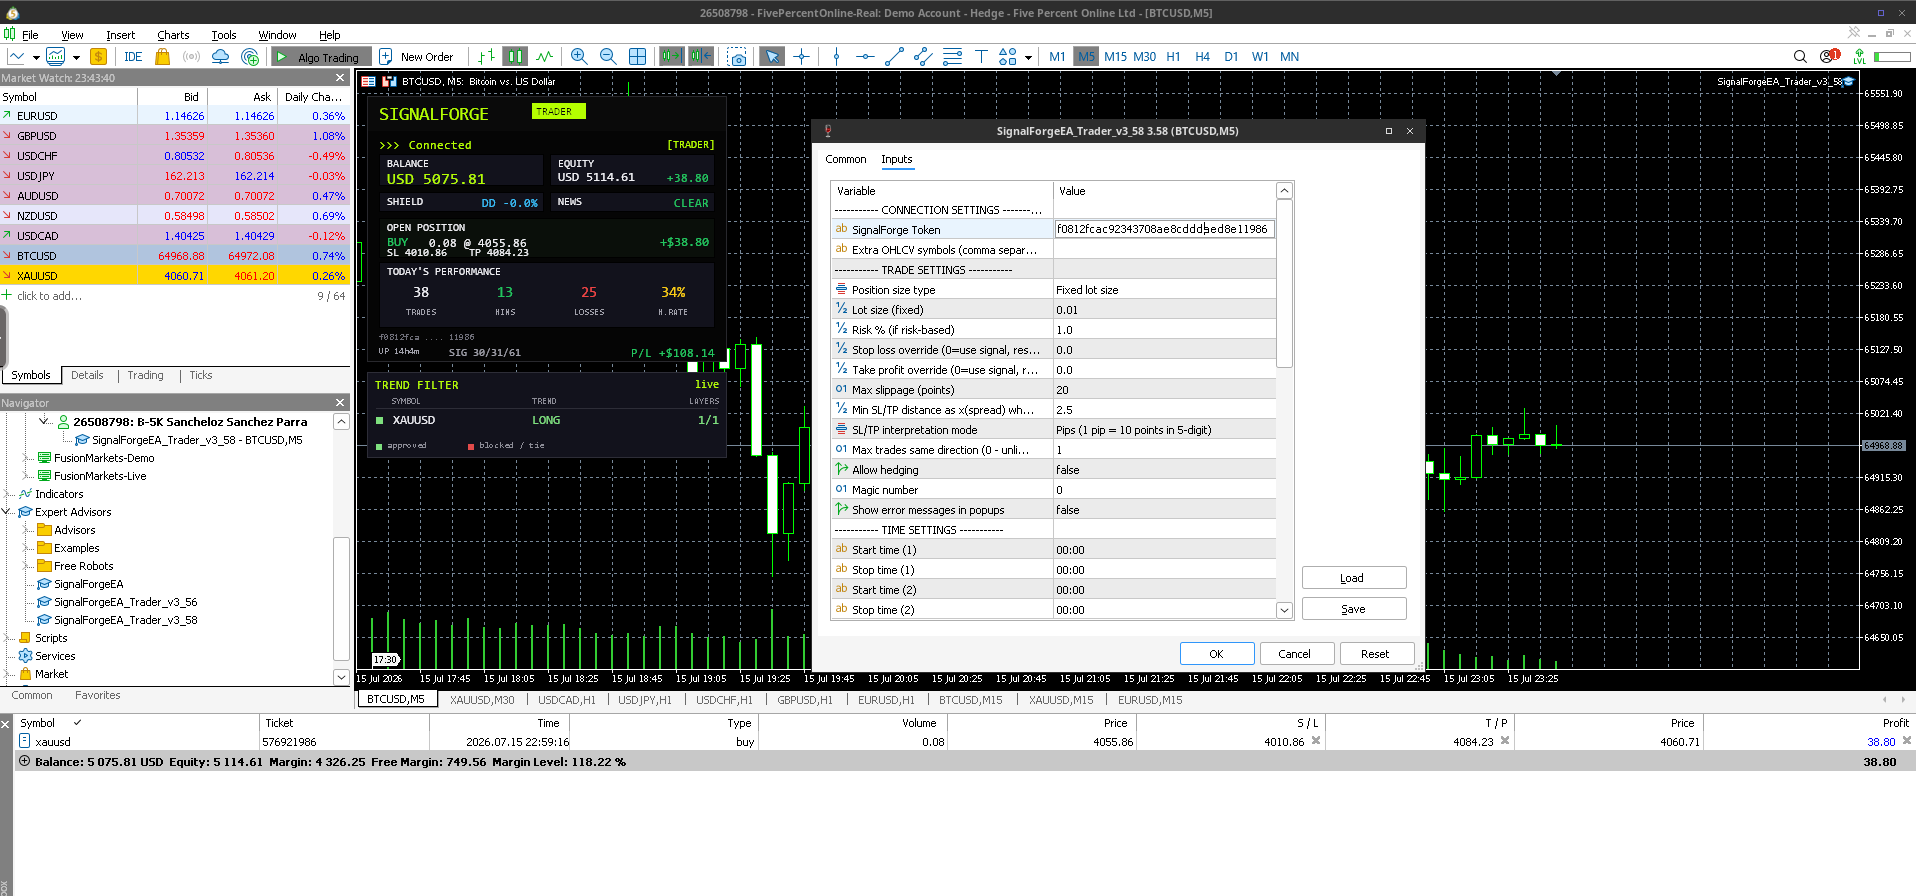Image resolution: width=1916 pixels, height=896 pixels.
Task: Click the Save button
Action: coord(1353,609)
